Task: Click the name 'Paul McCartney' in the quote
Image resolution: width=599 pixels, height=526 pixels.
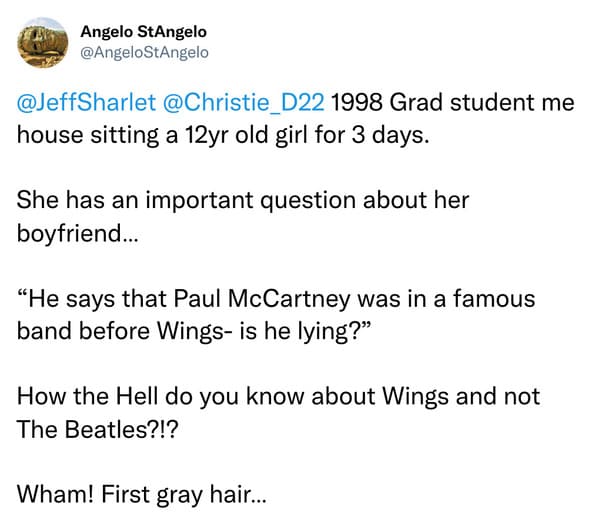Action: coord(262,298)
